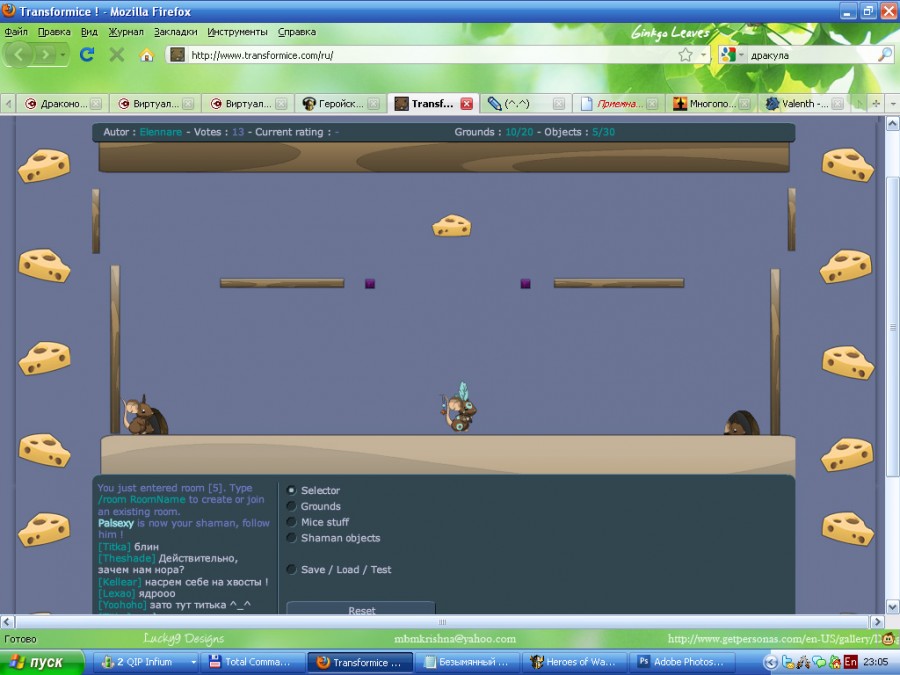Open the Закладки menu

(176, 32)
